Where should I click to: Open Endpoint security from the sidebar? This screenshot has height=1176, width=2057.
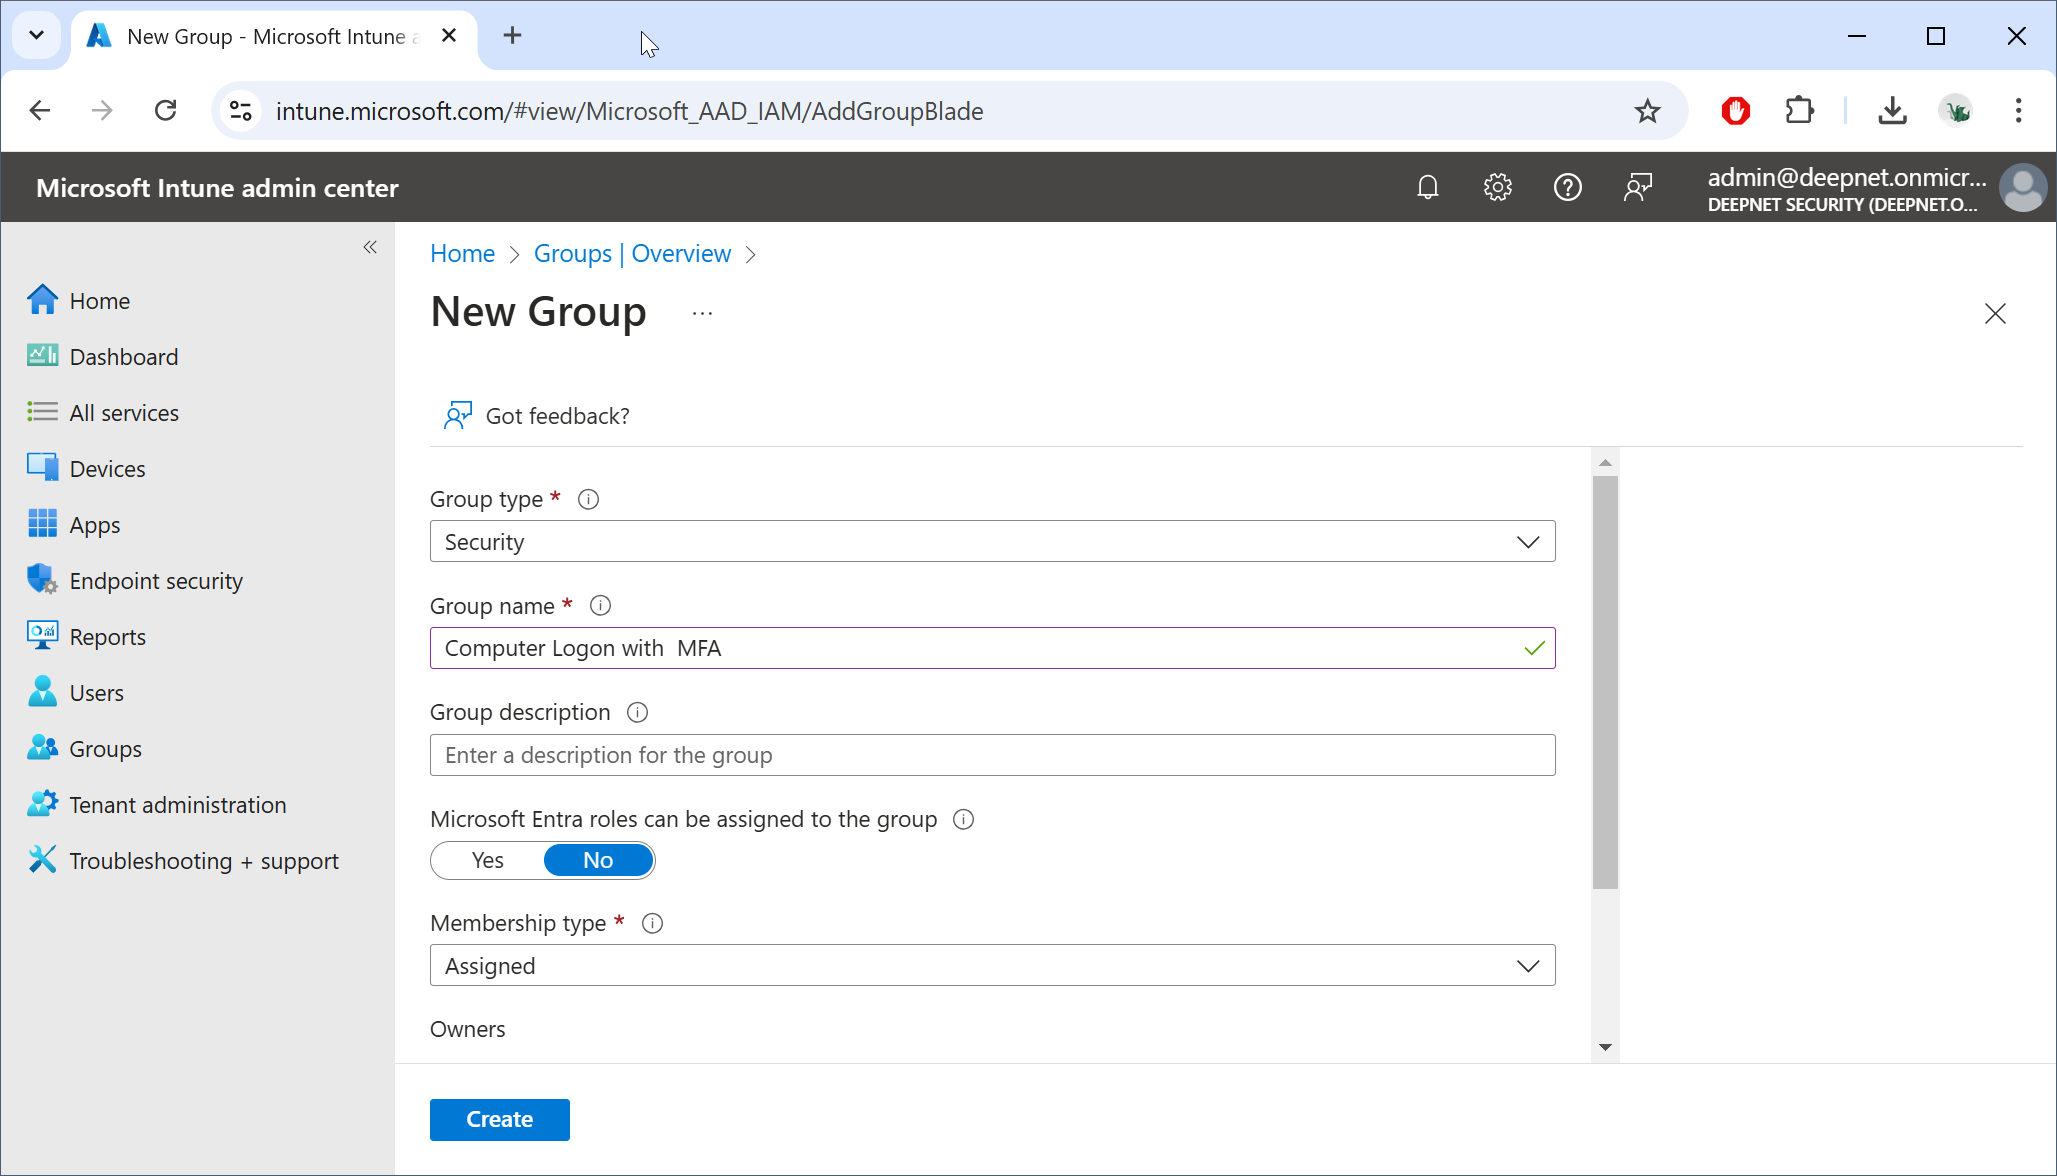tap(156, 581)
